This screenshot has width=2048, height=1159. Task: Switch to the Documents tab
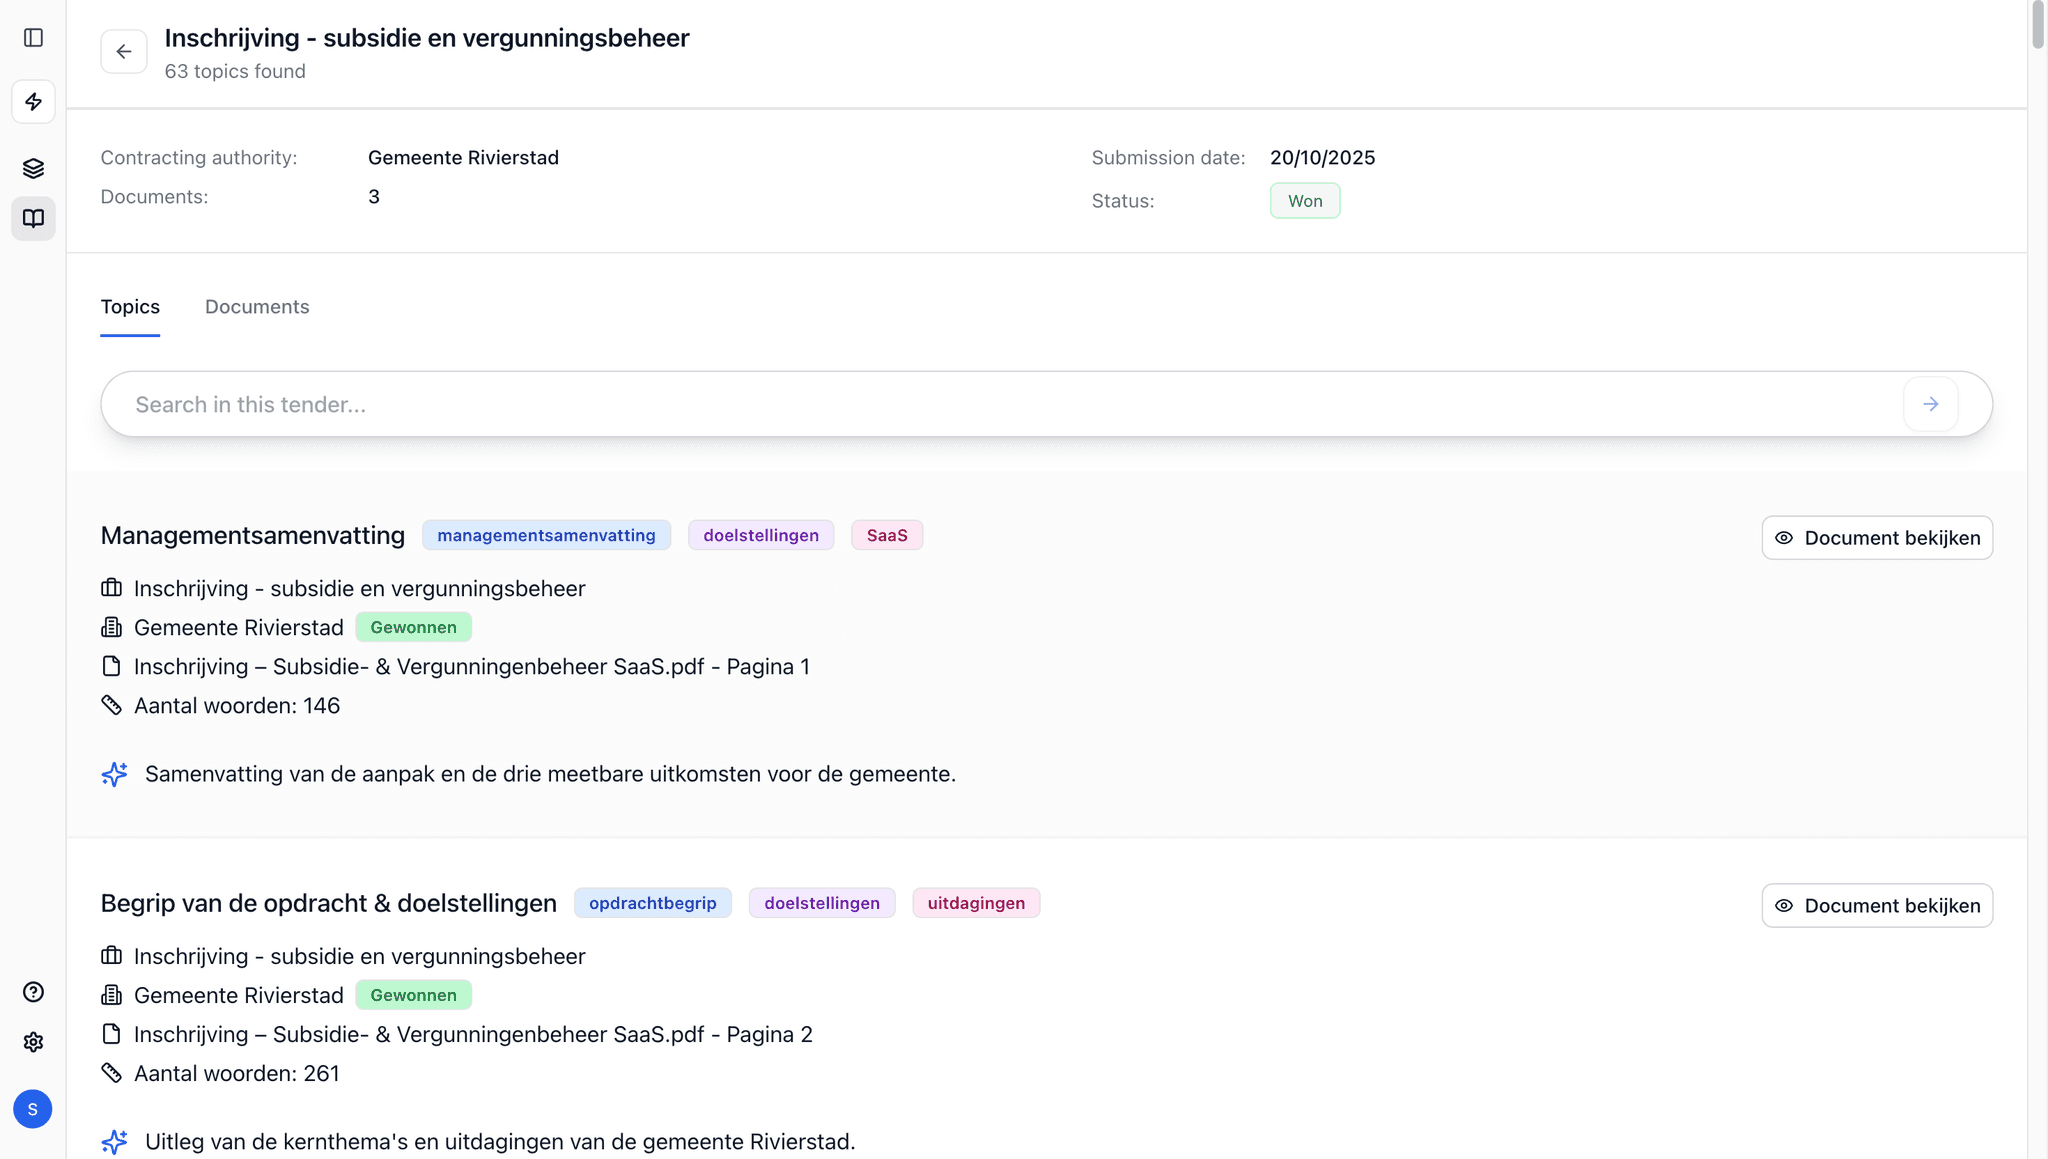(257, 306)
